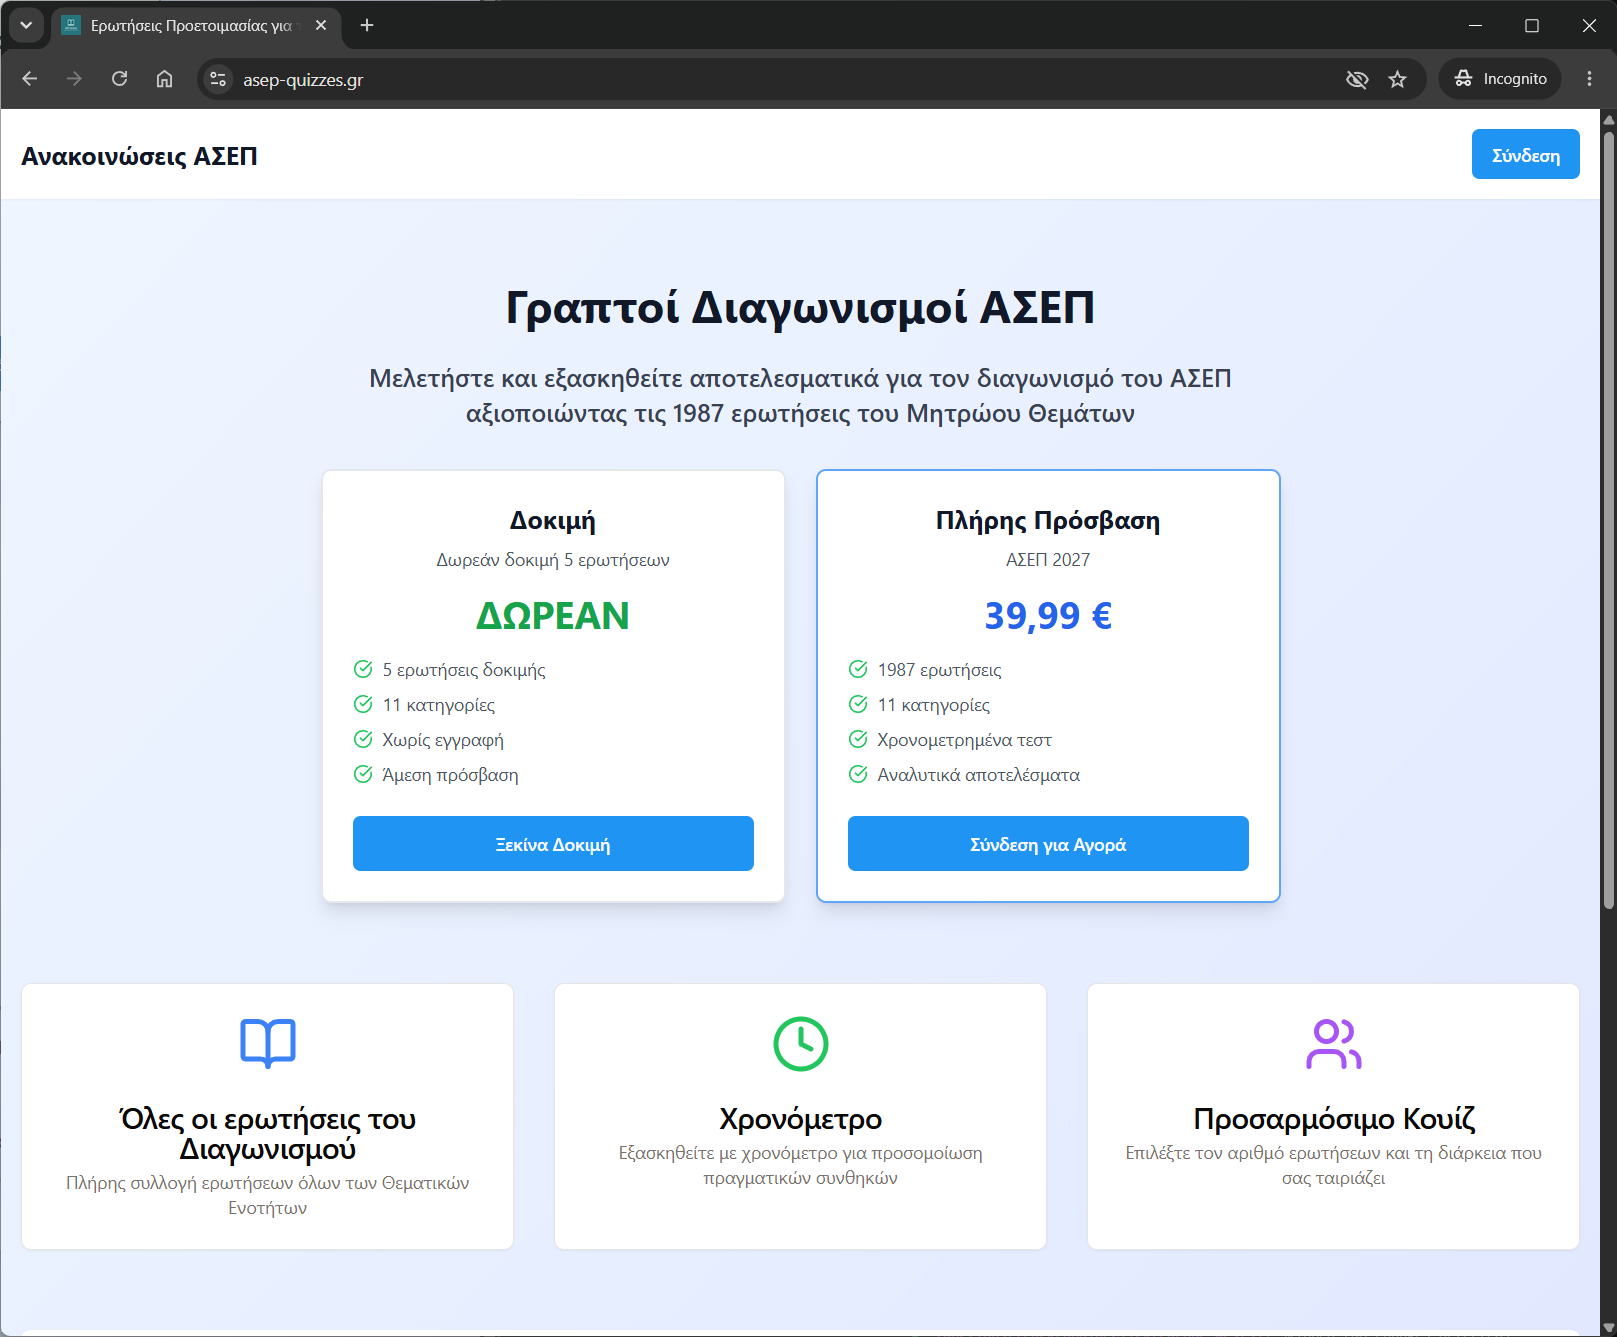
Task: Bookmark this page with the star
Action: (1398, 79)
